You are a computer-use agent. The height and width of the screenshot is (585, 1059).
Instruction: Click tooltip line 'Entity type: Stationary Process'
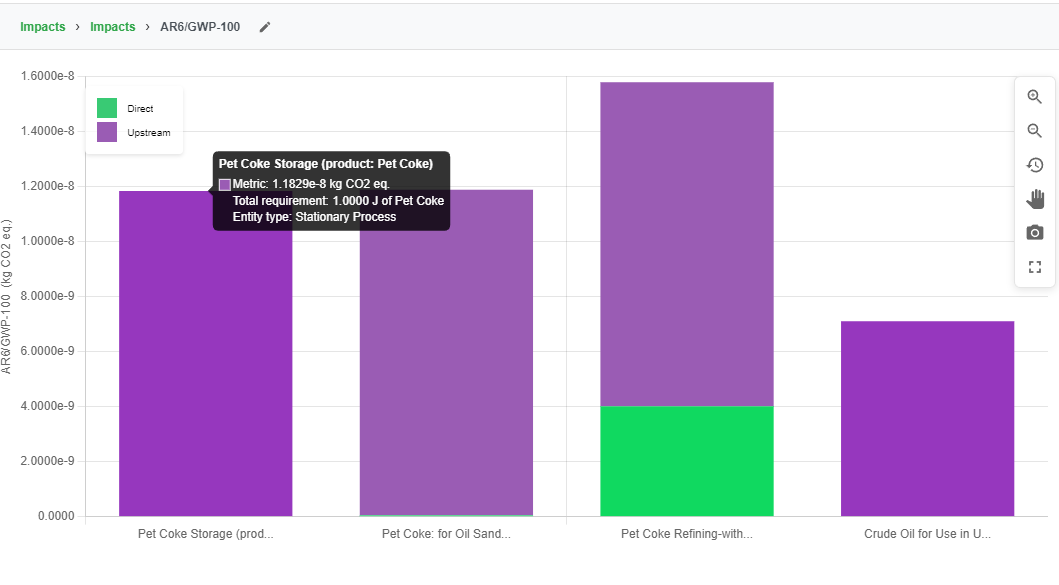(x=314, y=217)
